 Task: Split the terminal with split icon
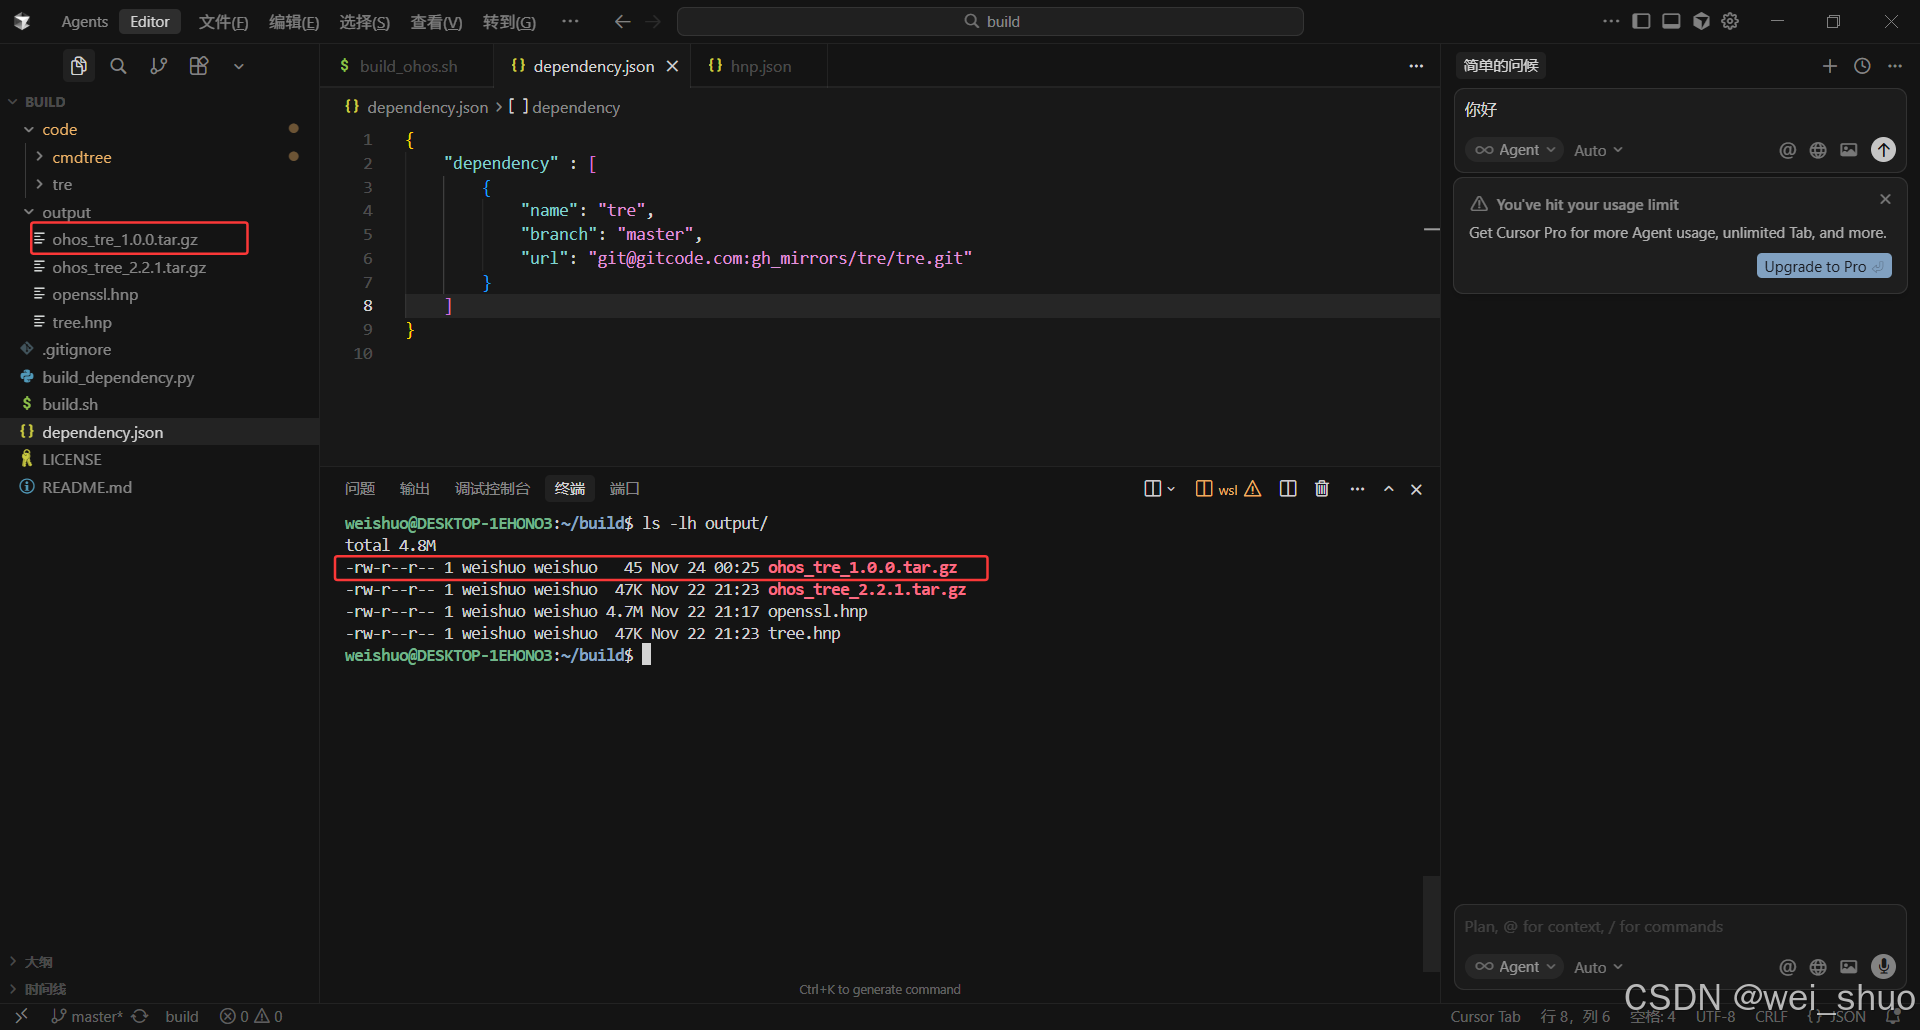(1288, 489)
